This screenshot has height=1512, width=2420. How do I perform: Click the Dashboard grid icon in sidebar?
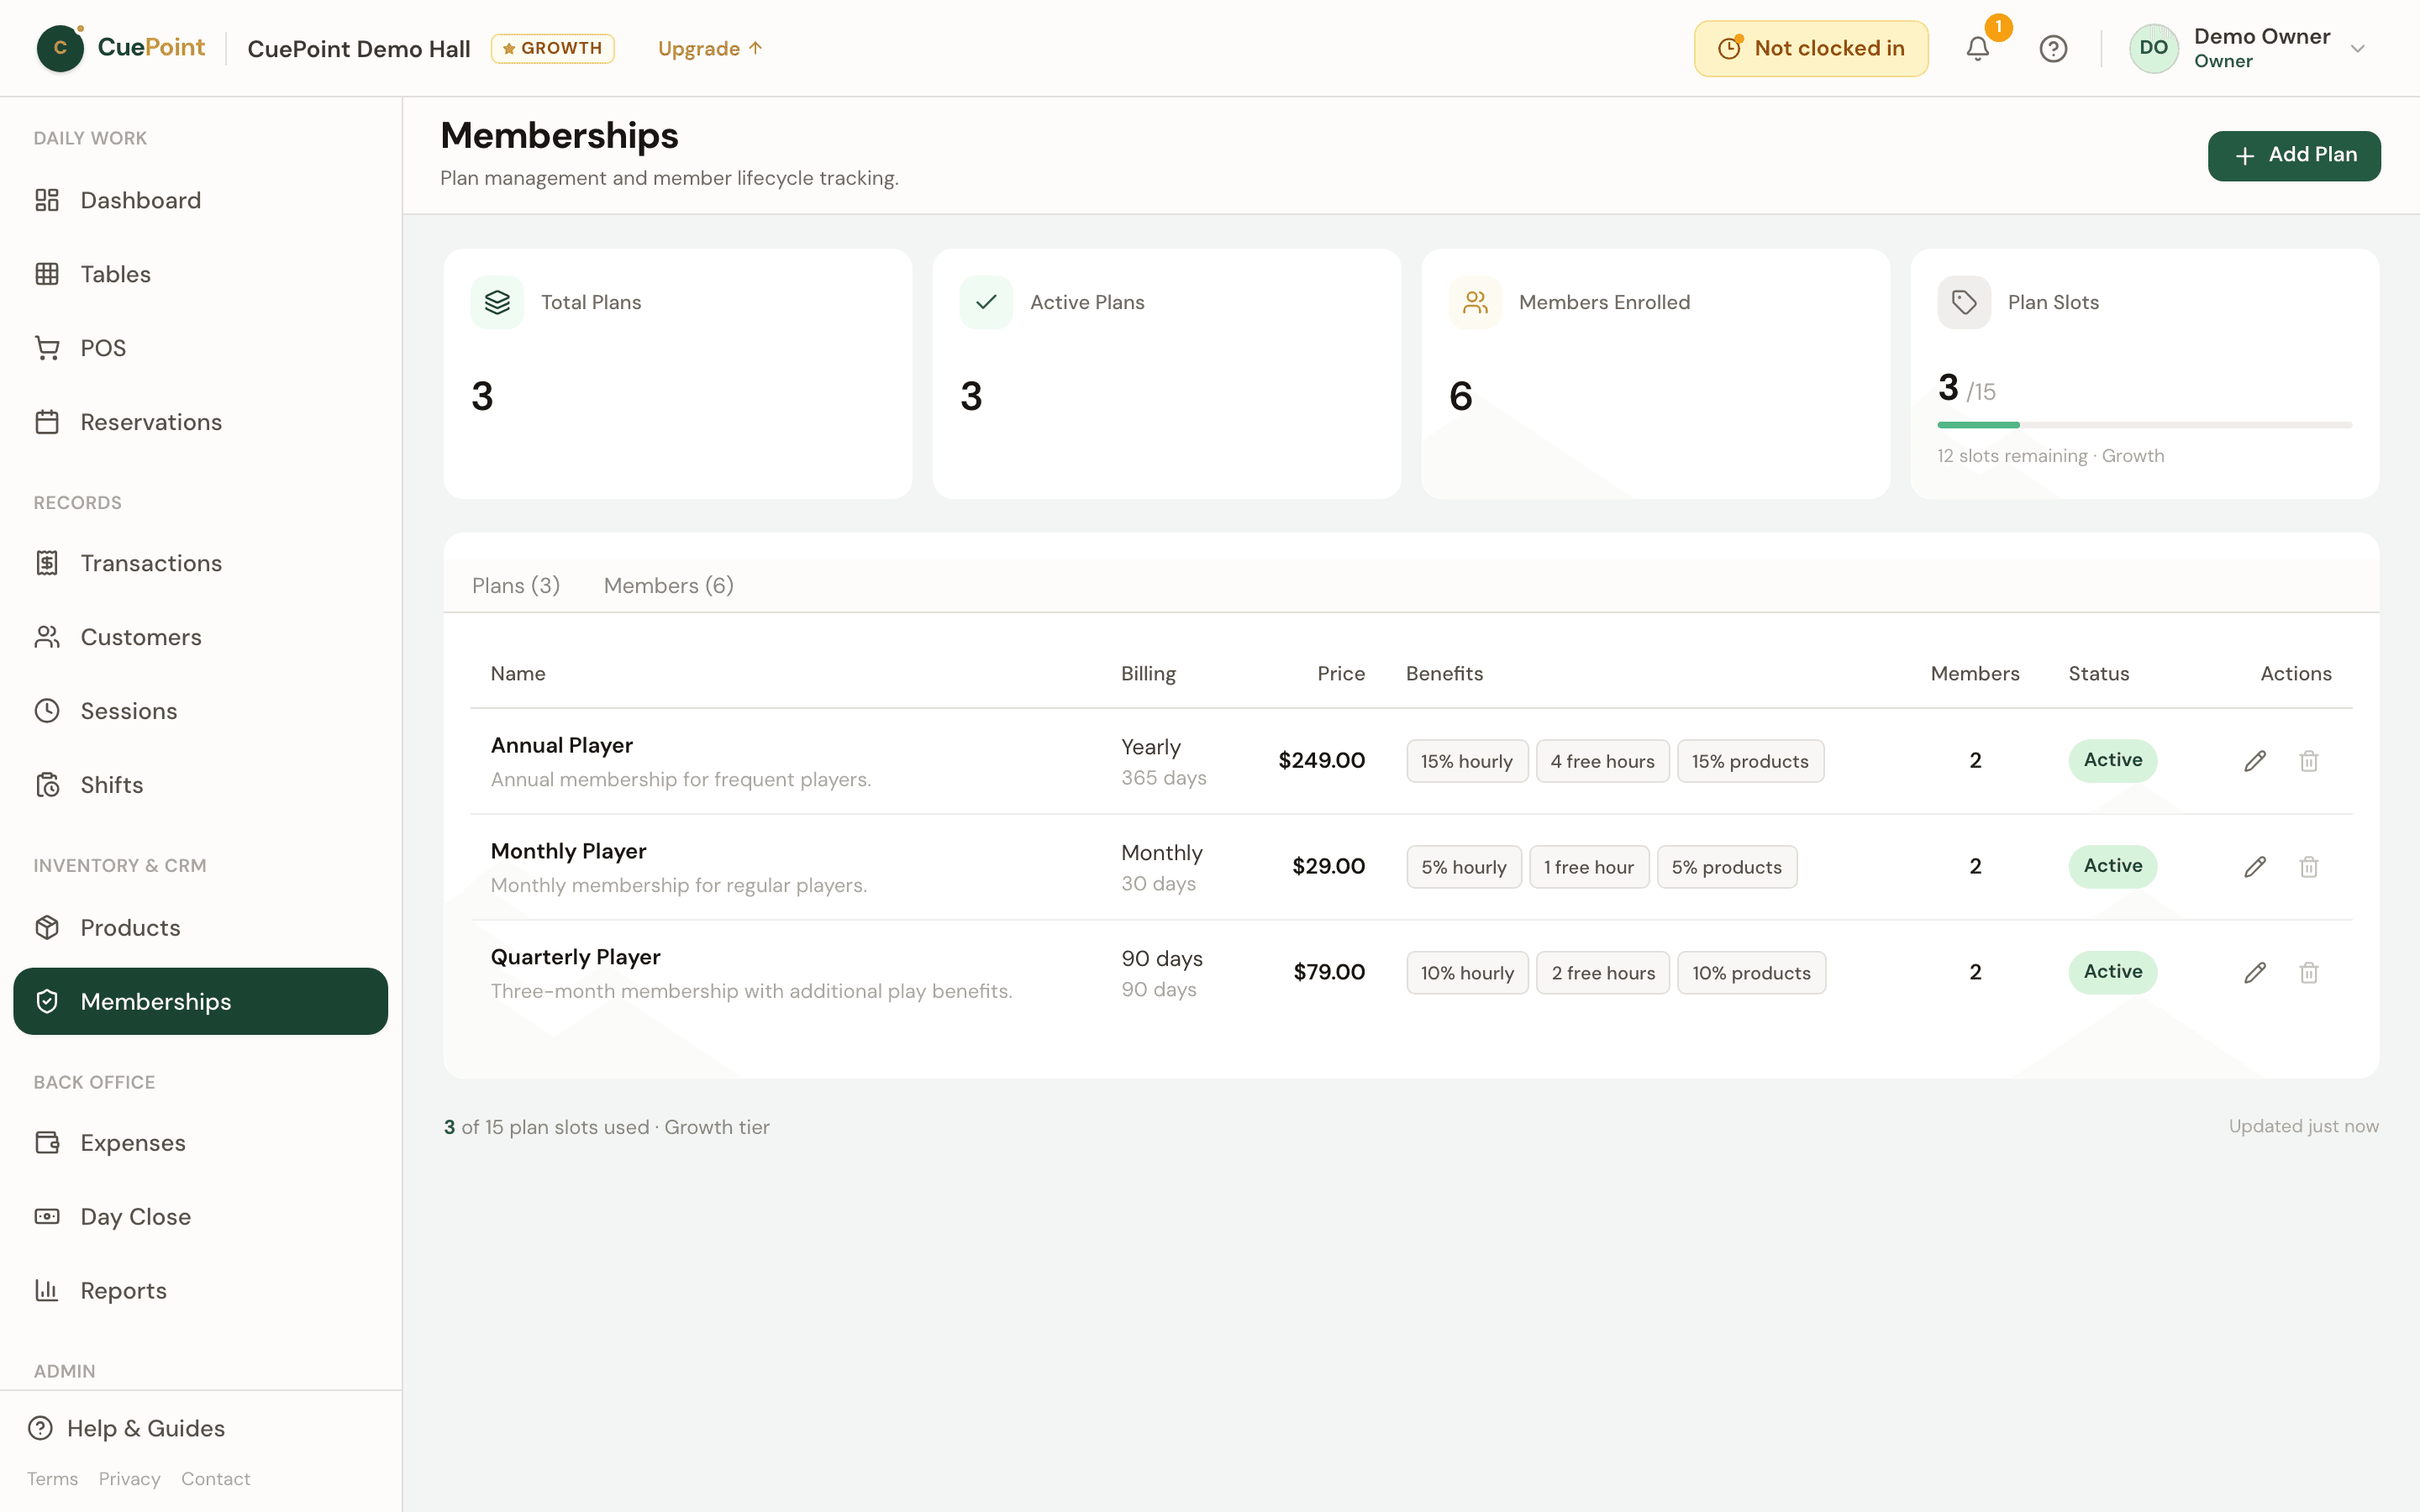click(47, 200)
